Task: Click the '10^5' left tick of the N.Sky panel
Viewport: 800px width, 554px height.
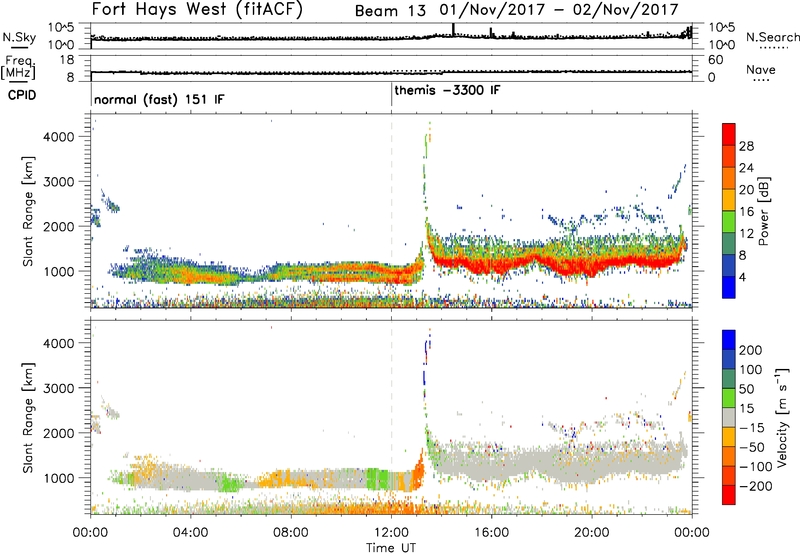Action: (x=61, y=28)
